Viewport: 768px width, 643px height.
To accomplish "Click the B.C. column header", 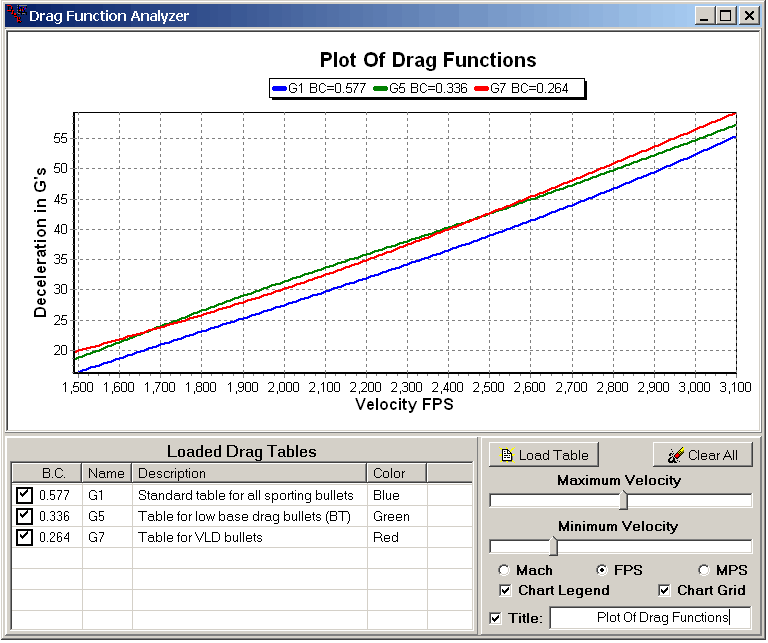I will pos(47,473).
